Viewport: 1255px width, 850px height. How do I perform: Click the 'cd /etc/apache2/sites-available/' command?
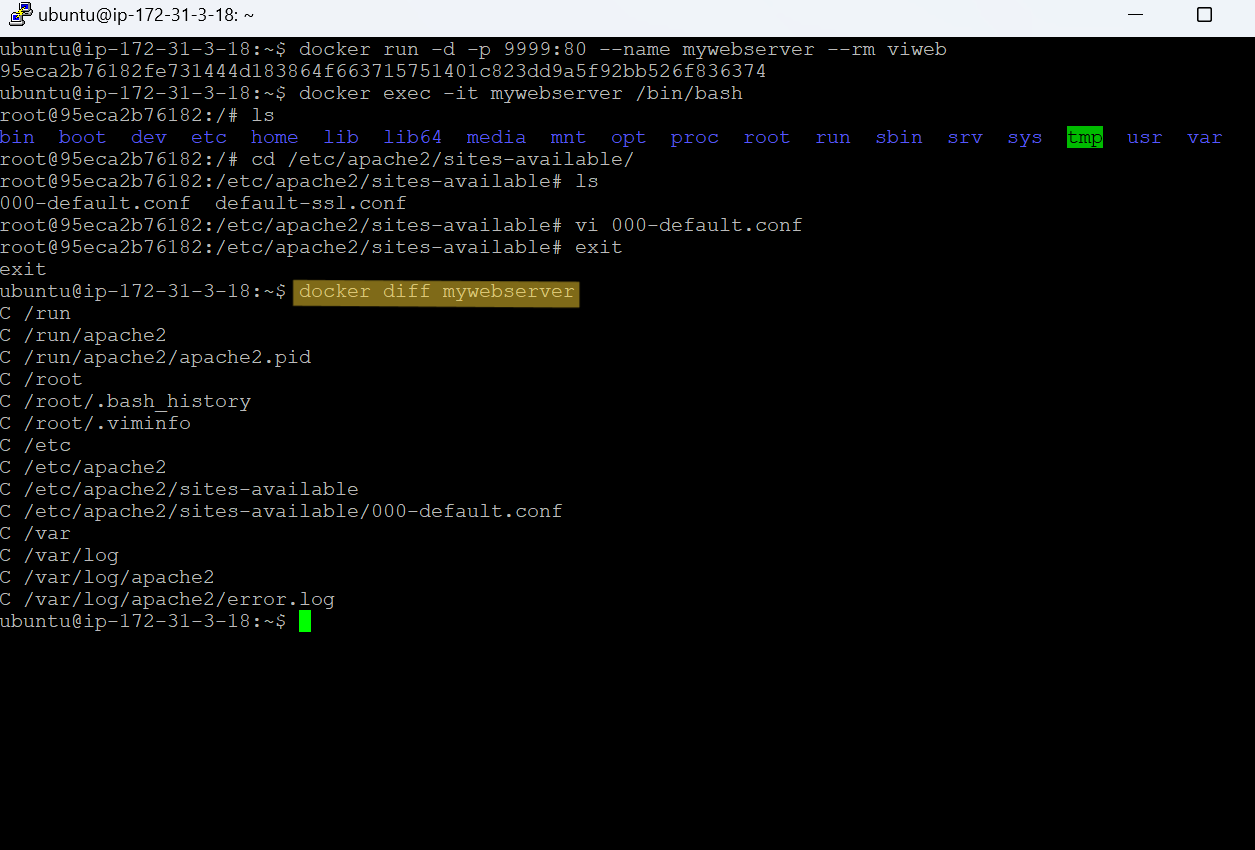point(443,160)
